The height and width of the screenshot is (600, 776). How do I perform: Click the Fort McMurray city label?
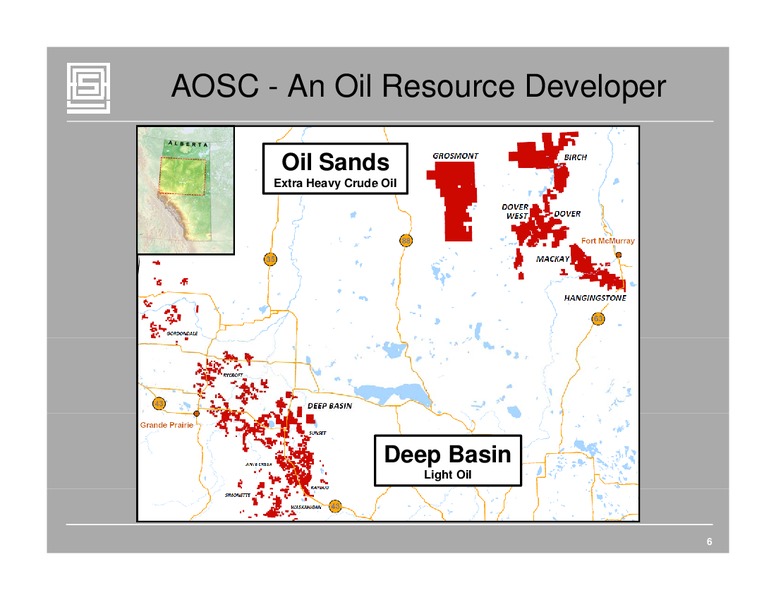point(607,241)
